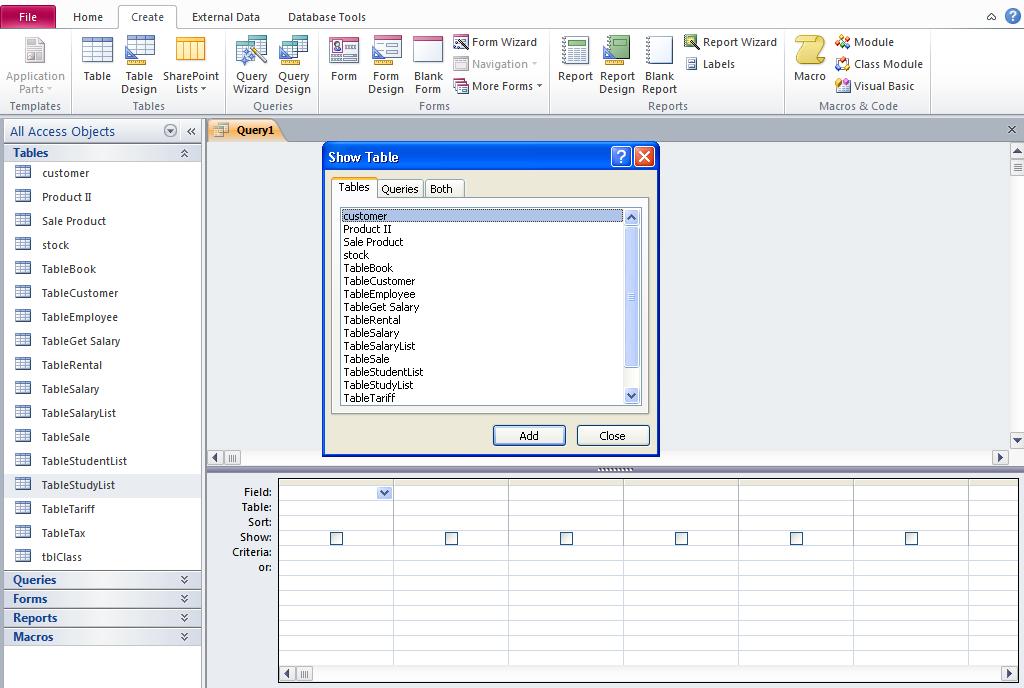Open TableTax in navigation pane
Image resolution: width=1024 pixels, height=688 pixels.
(x=103, y=533)
